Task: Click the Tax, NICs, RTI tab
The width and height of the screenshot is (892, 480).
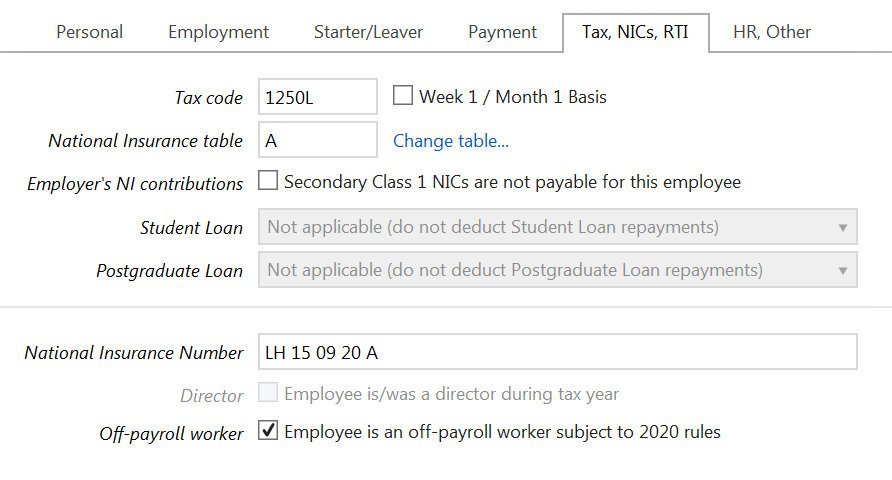Action: (x=635, y=32)
